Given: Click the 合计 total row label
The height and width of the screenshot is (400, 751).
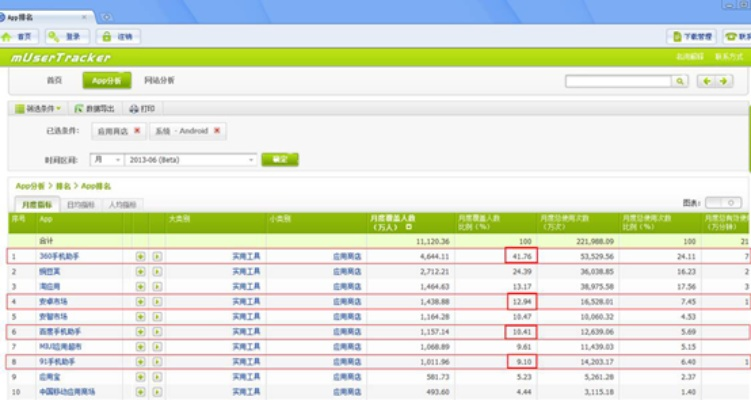Looking at the screenshot, I should tap(46, 241).
